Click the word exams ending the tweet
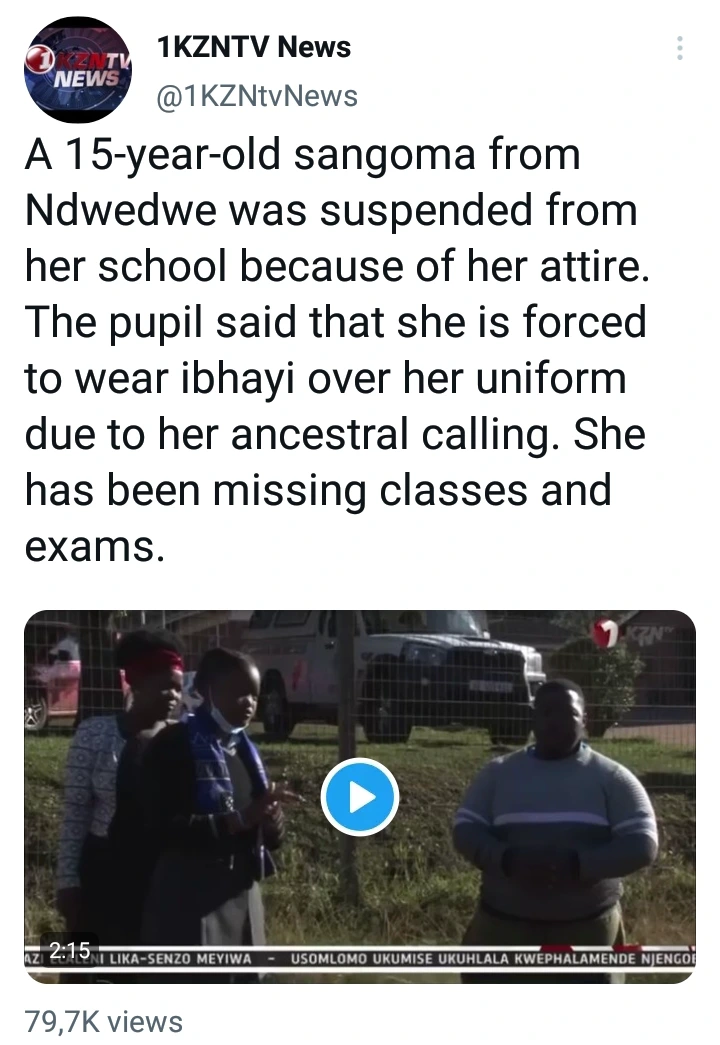This screenshot has height=1045, width=720. (94, 546)
